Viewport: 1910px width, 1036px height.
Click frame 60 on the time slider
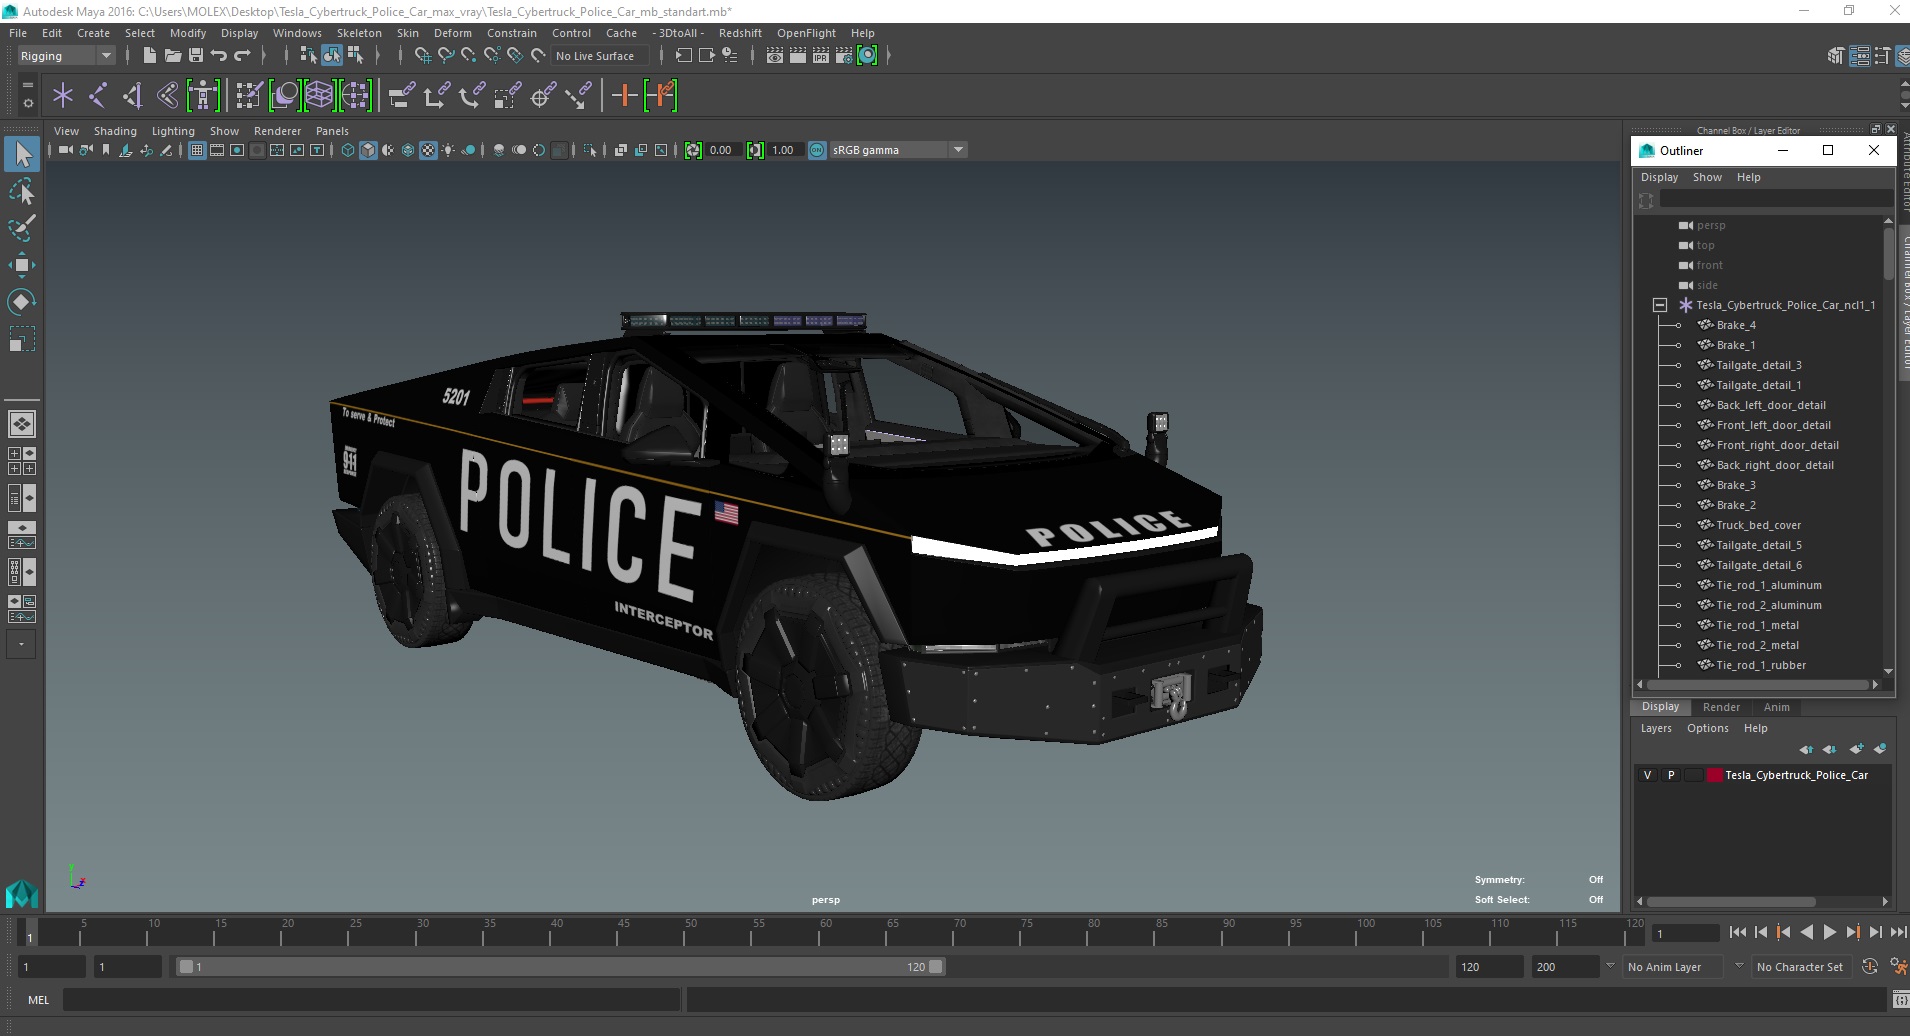point(826,932)
